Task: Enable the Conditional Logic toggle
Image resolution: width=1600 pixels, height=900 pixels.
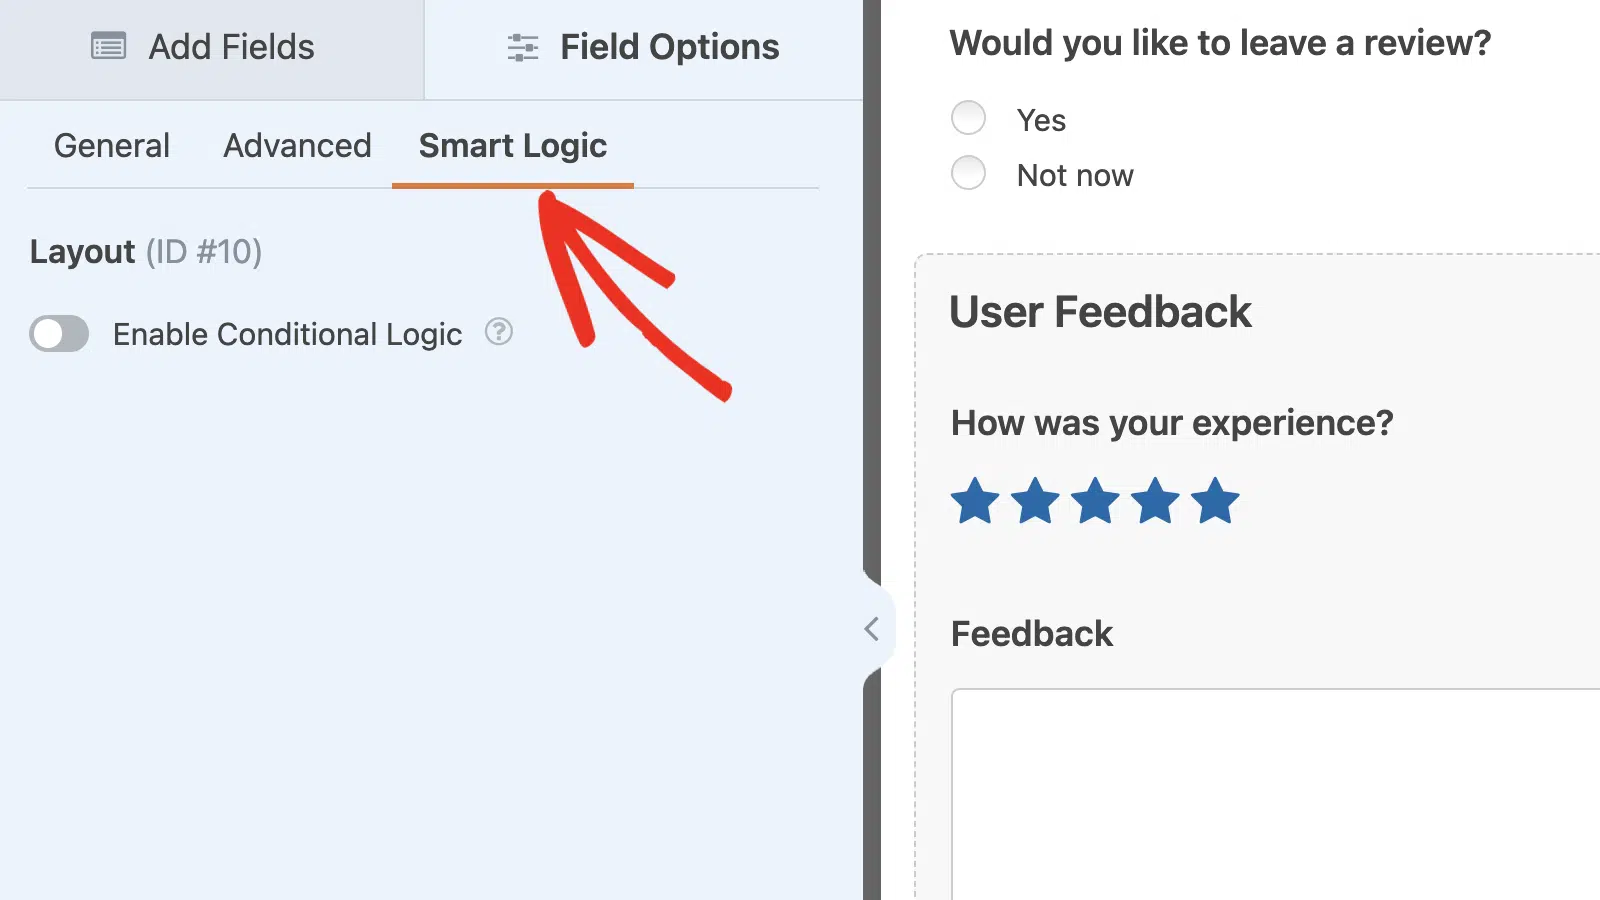Action: (59, 334)
